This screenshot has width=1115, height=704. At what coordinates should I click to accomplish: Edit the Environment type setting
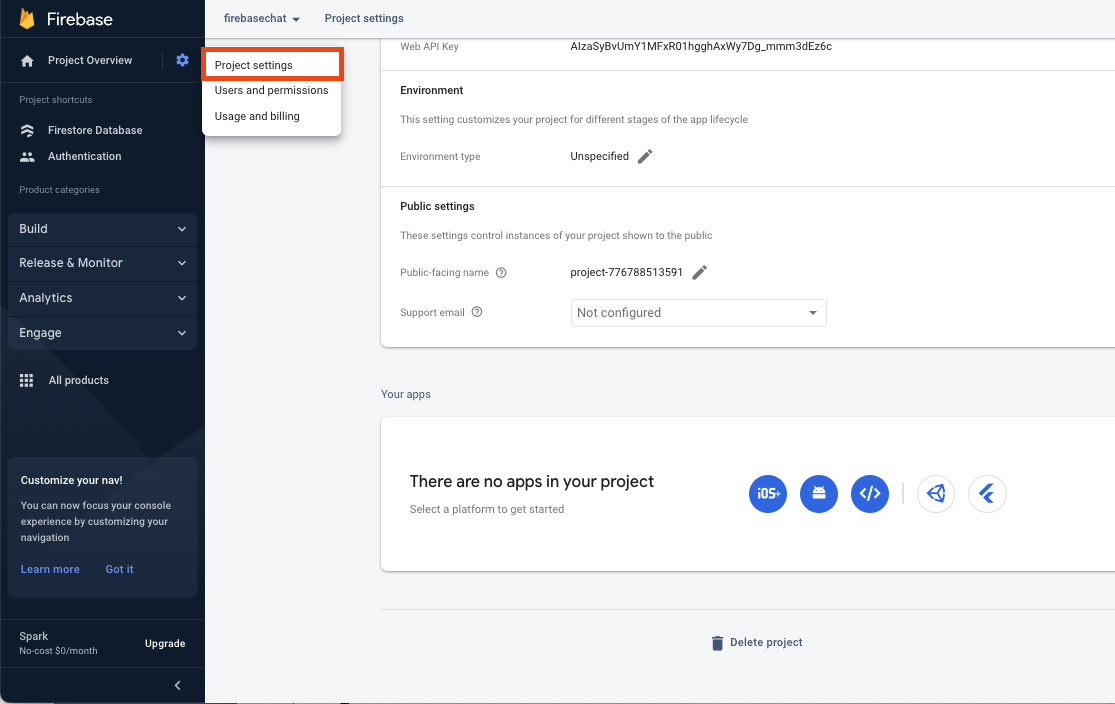click(x=643, y=156)
